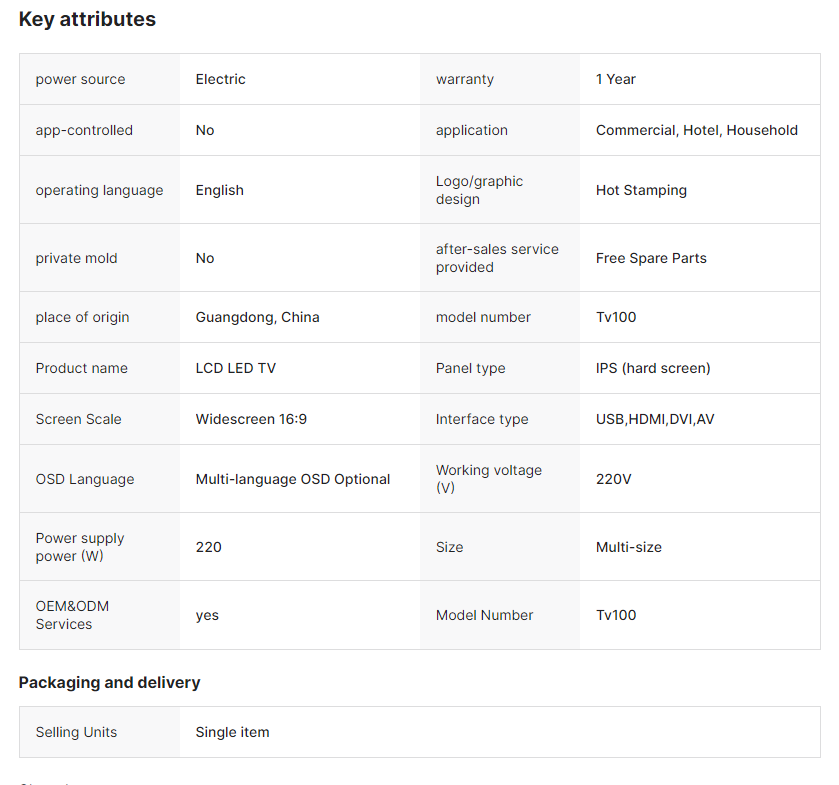Select the 'Hot Stamping' value text

pyautogui.click(x=641, y=190)
